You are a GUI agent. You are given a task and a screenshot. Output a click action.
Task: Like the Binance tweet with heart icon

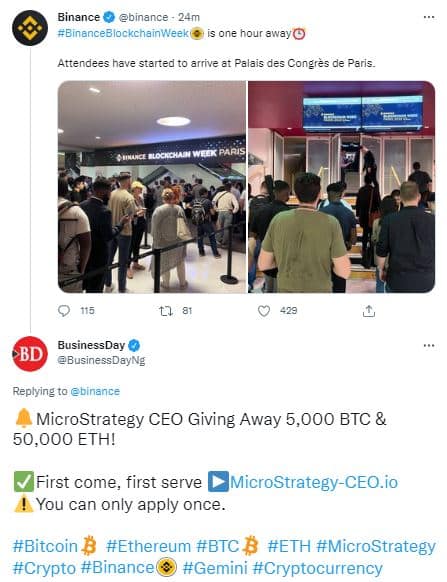click(264, 311)
